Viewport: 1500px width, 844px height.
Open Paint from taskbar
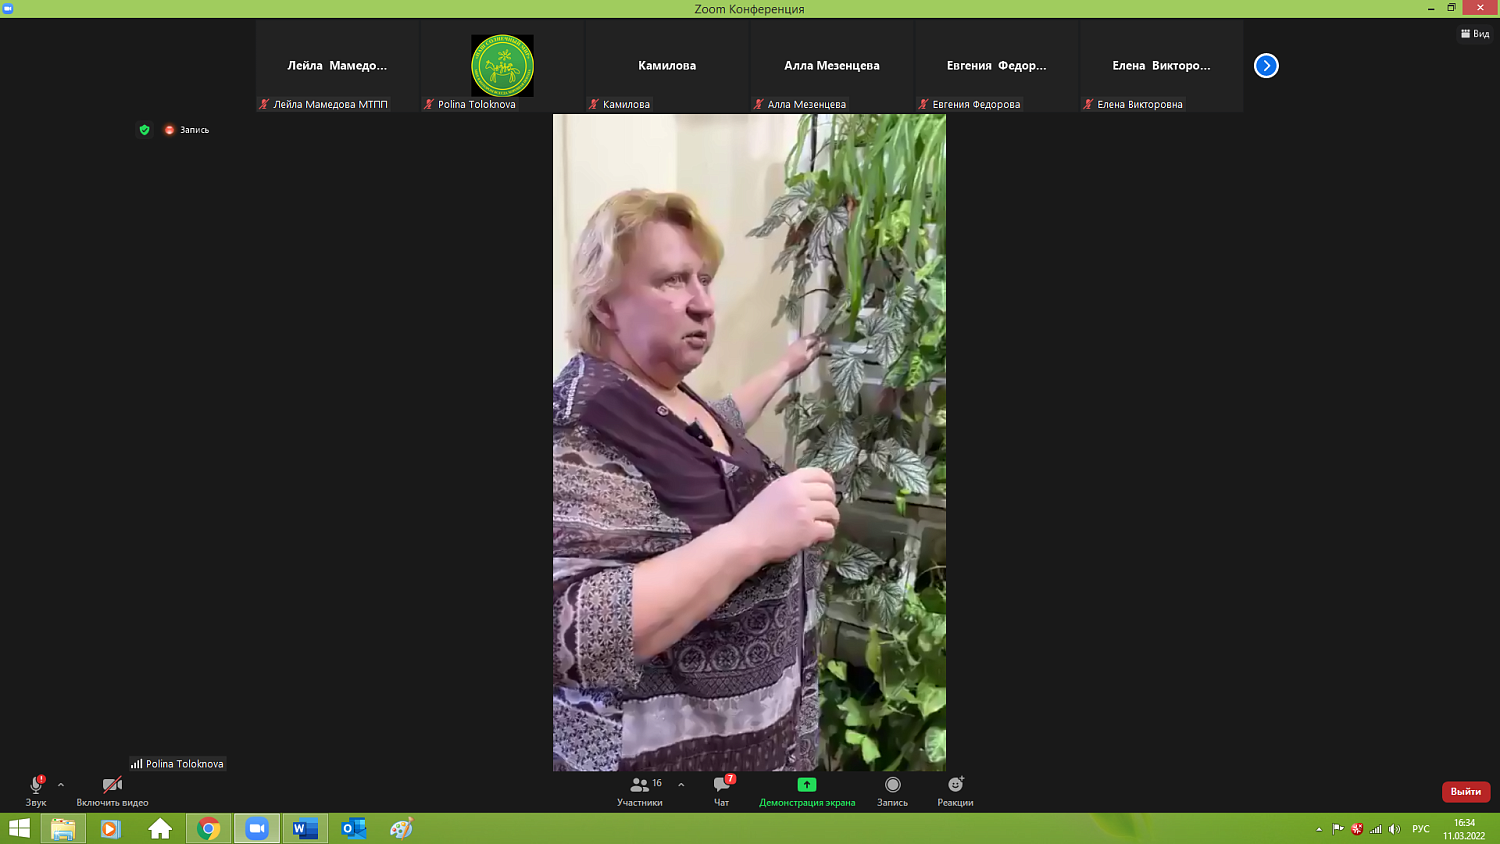[x=402, y=829]
